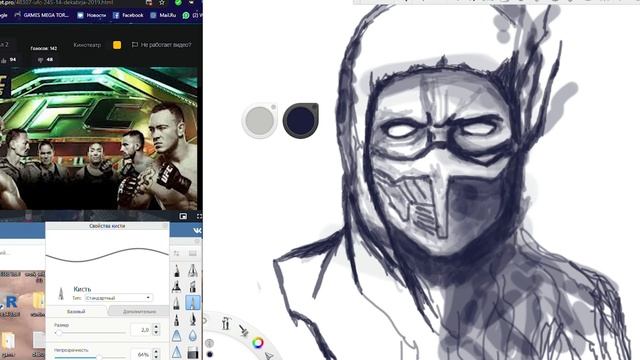Select the wide-base marker brush in palette
Screen dimensions: 640x360
177,287
